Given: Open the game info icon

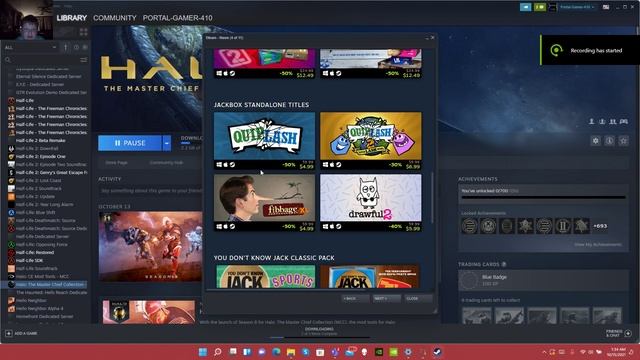Looking at the screenshot, I should click(x=609, y=141).
